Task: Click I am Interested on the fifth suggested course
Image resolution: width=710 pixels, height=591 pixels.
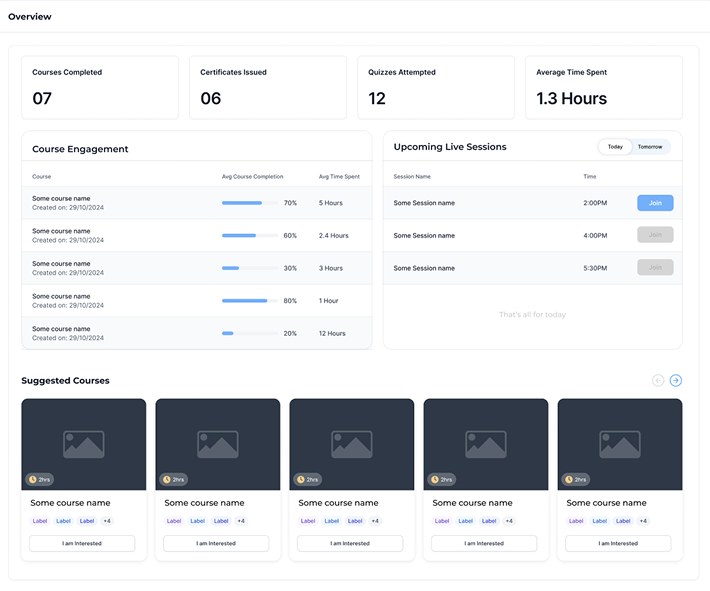Action: 619,543
